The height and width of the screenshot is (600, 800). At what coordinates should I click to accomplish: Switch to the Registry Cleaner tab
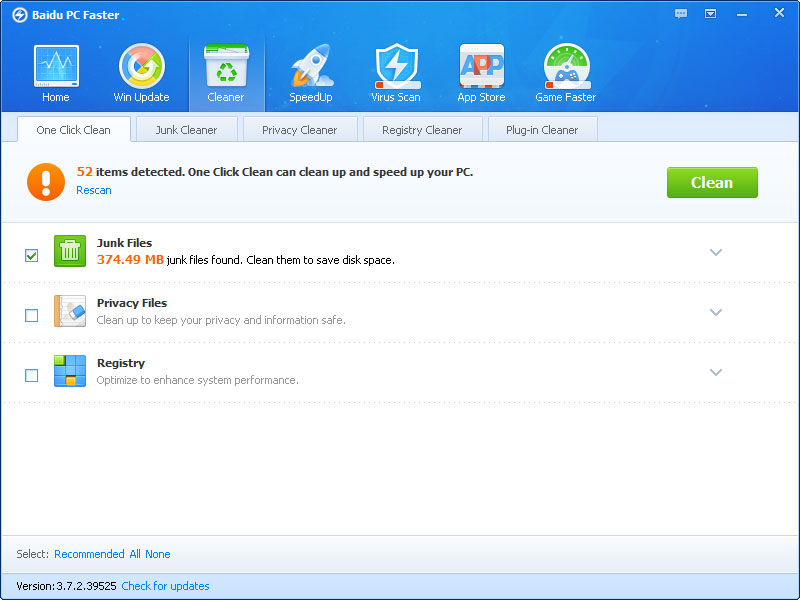422,130
